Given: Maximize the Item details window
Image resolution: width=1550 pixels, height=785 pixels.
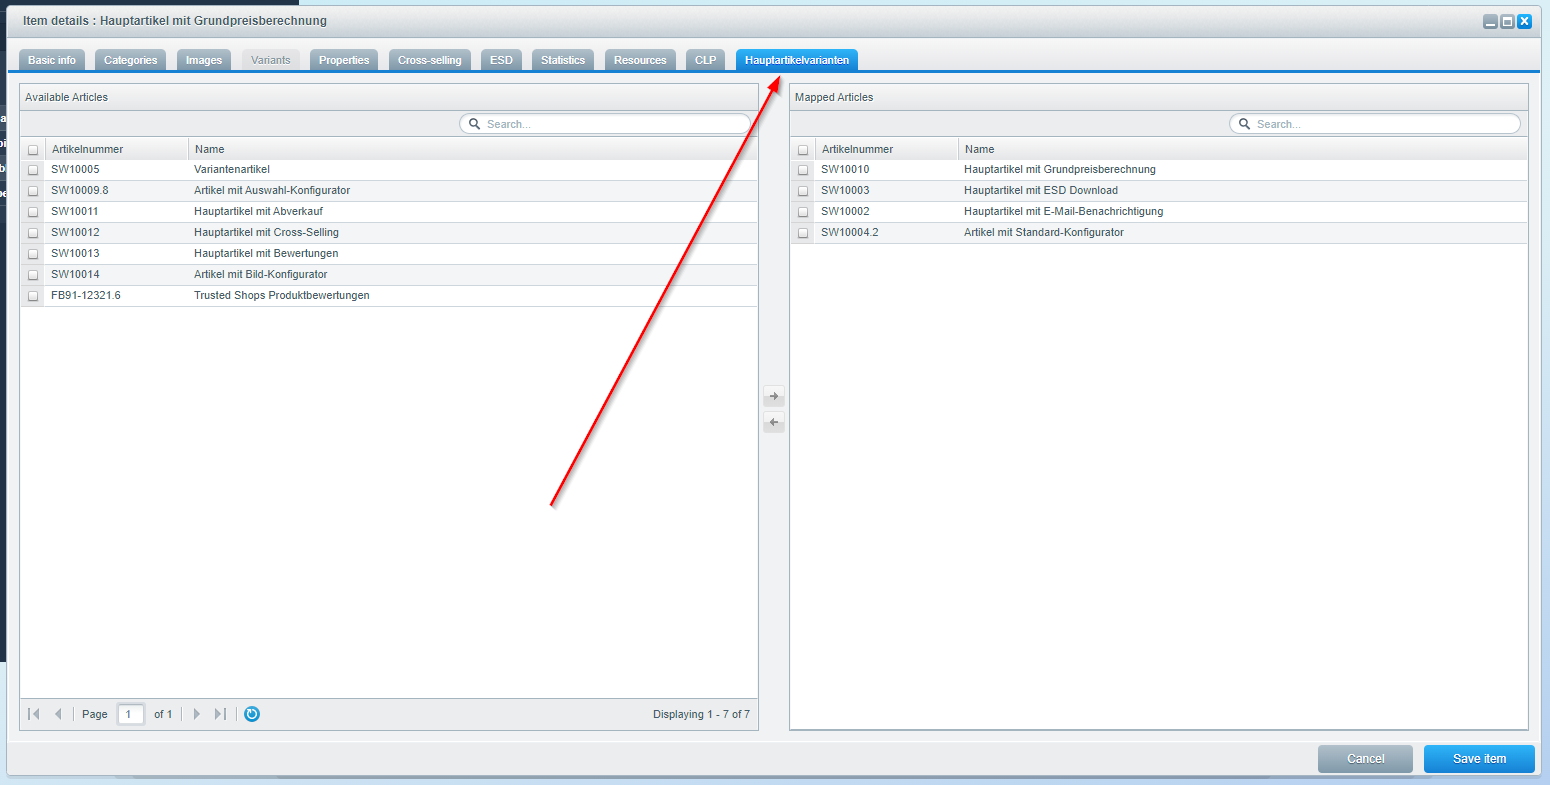Looking at the screenshot, I should [x=1507, y=21].
